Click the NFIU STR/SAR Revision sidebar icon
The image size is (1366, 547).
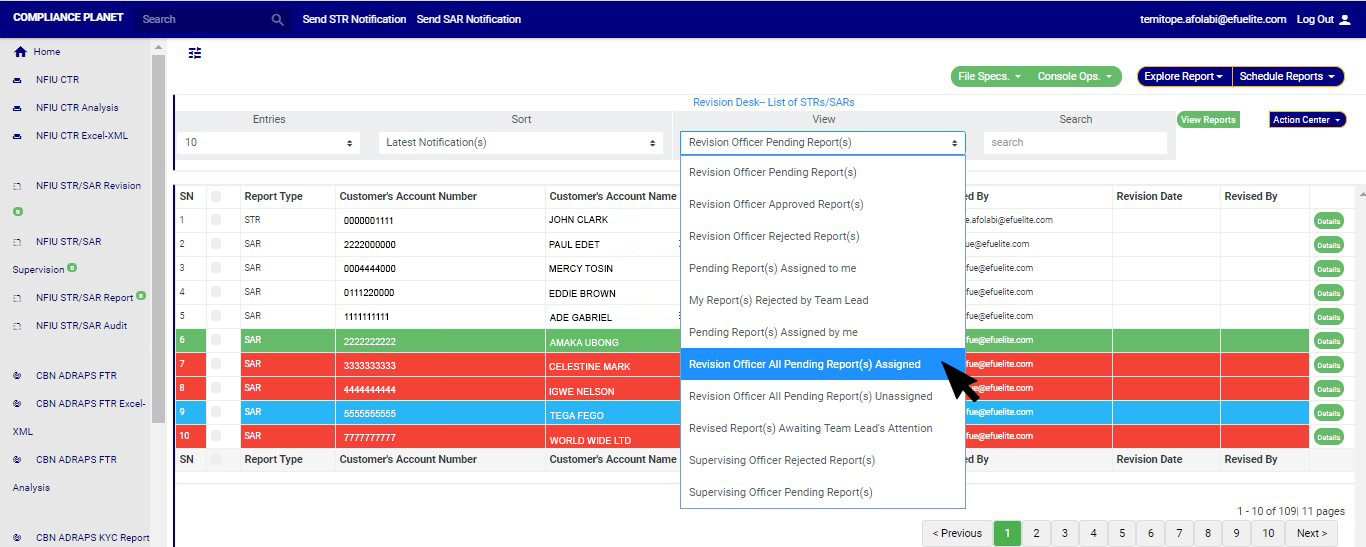pyautogui.click(x=17, y=186)
